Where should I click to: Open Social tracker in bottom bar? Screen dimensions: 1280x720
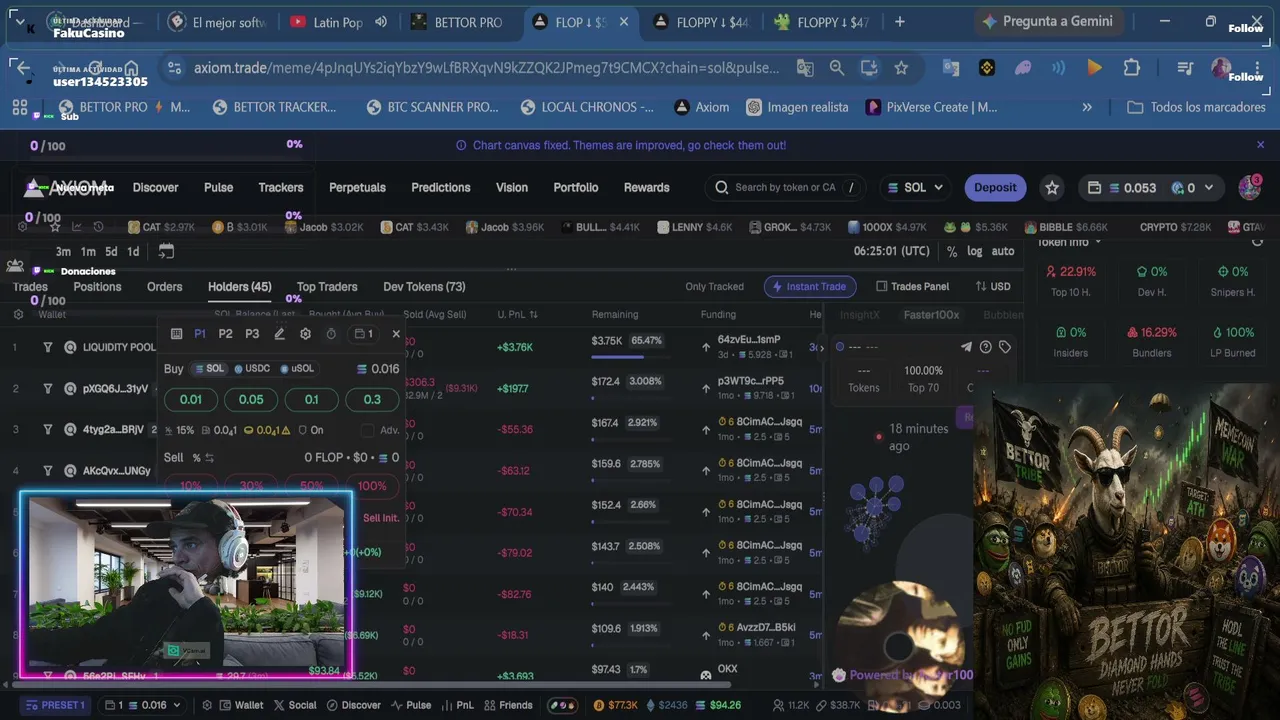point(295,705)
